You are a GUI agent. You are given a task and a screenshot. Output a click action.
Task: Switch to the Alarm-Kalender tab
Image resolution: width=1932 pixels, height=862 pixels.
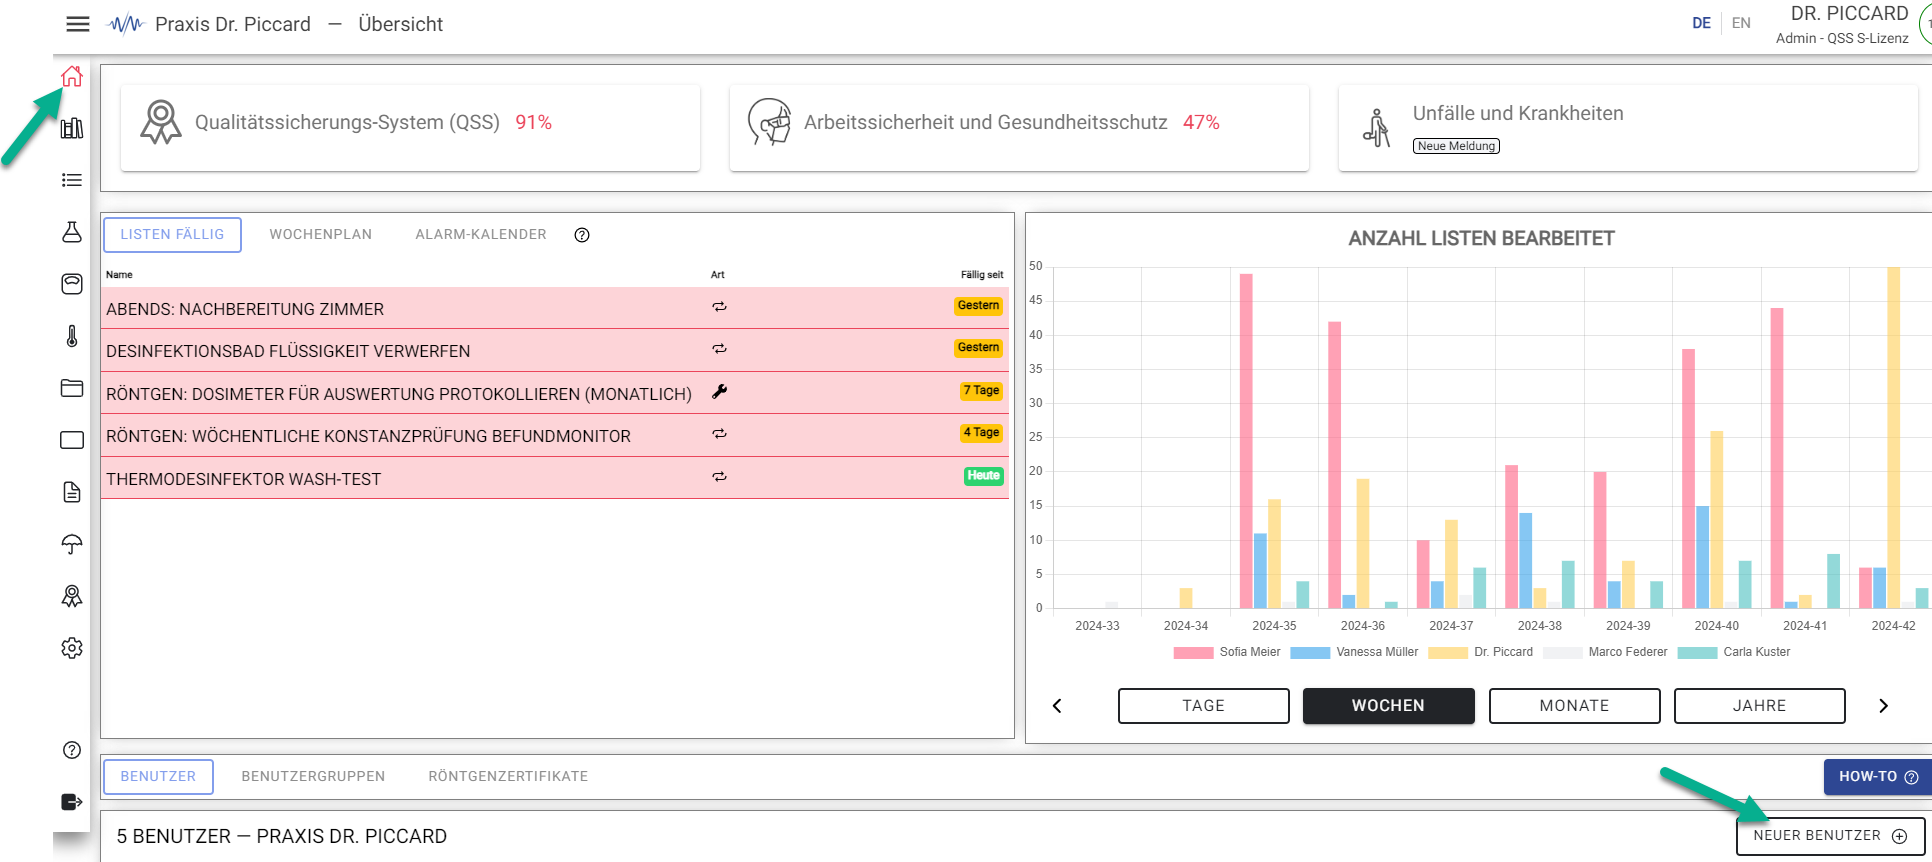tap(481, 235)
